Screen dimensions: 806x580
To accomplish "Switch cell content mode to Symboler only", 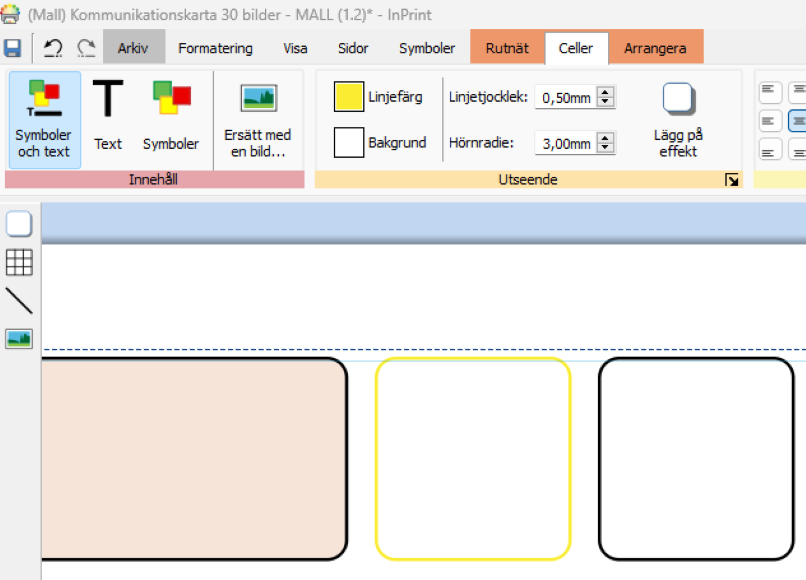I will (171, 117).
